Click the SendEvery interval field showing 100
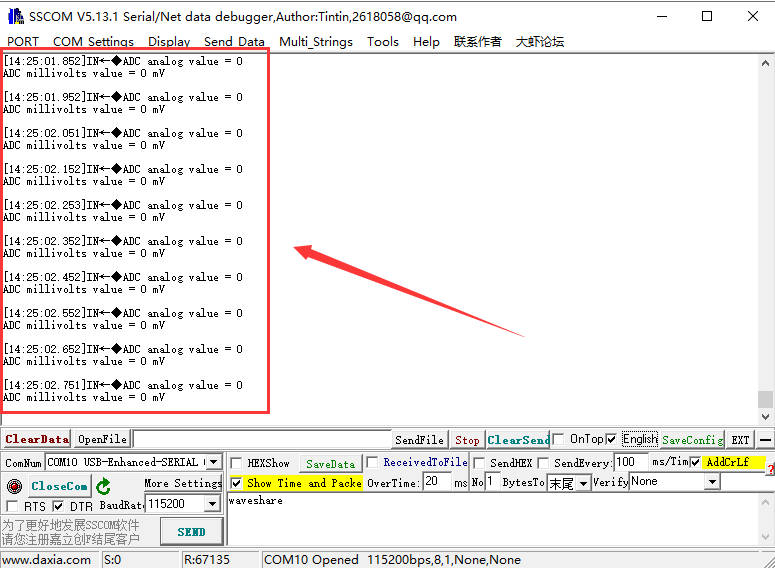 point(630,462)
